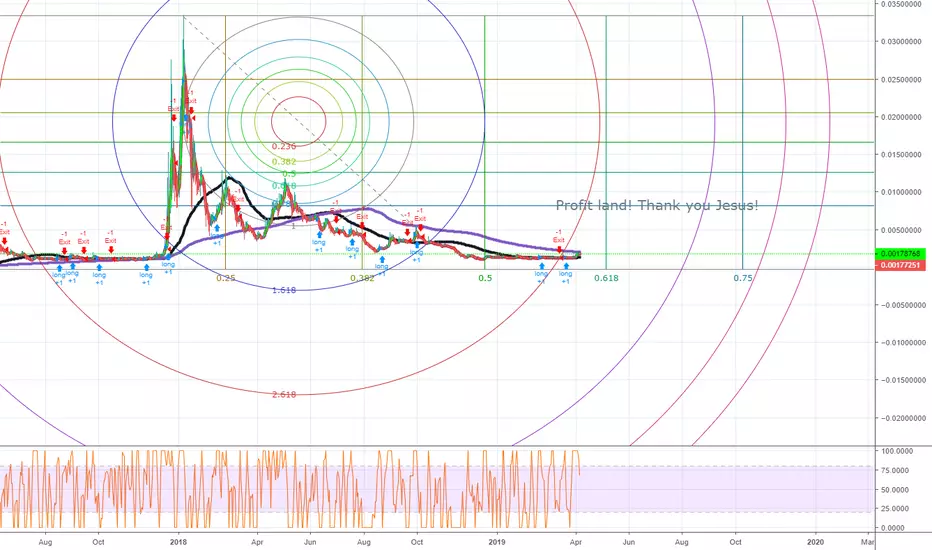932x550 pixels.
Task: Select the 0.618 time zone label near Apr 2019
Action: point(606,278)
